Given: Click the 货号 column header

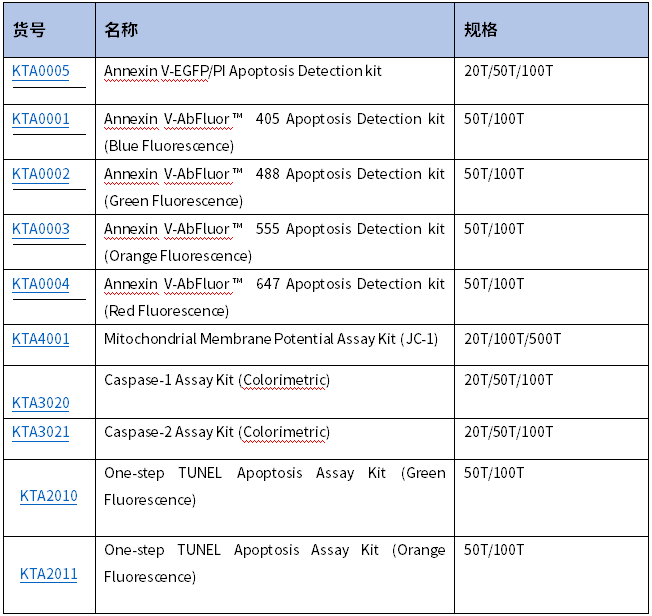Looking at the screenshot, I should (29, 30).
